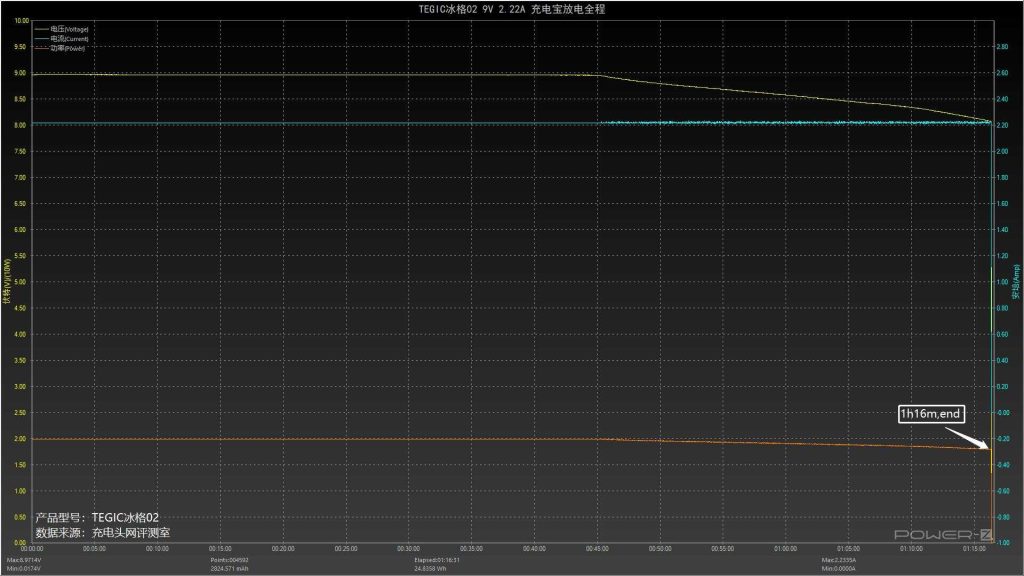The width and height of the screenshot is (1024, 576).
Task: Click the "Points:004592" readout
Action: (229, 560)
